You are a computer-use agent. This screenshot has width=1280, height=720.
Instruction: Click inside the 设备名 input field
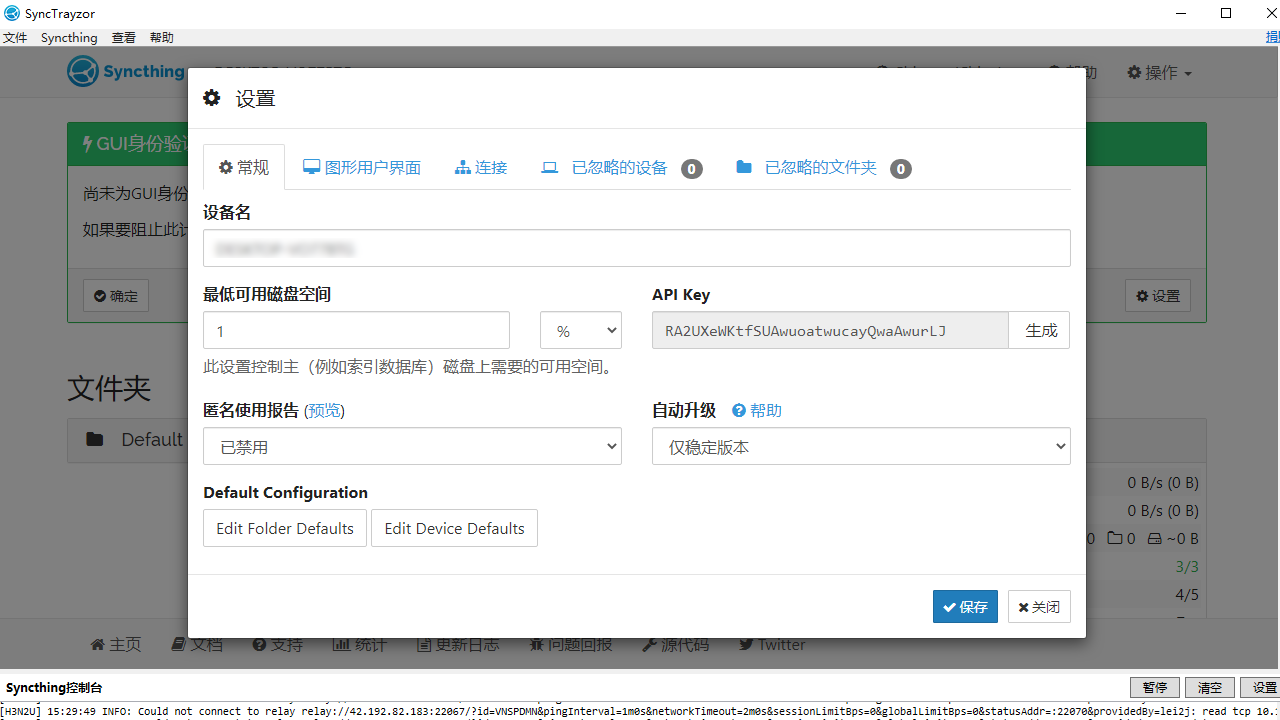pos(637,248)
